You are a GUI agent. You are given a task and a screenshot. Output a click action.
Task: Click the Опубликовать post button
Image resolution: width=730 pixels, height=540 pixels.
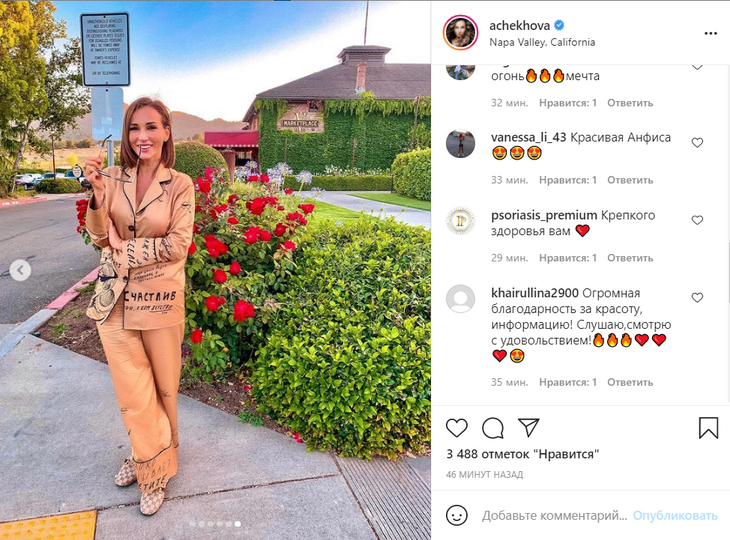click(x=675, y=515)
